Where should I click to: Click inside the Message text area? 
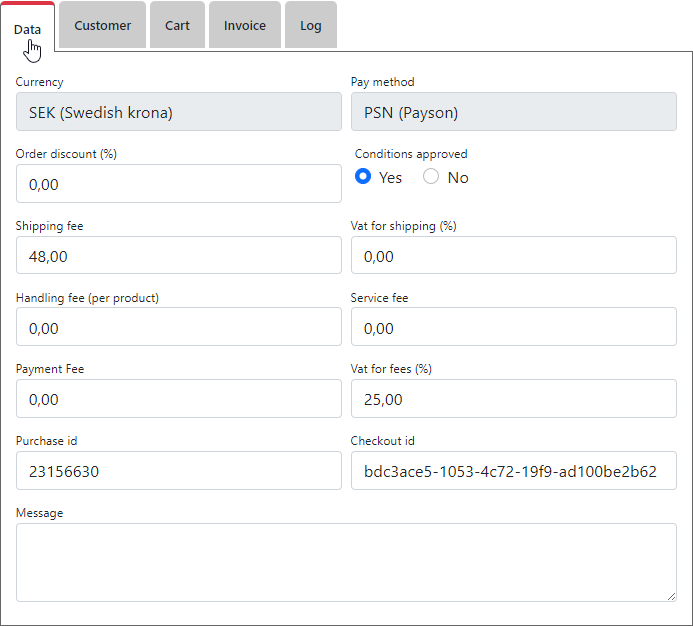345,562
